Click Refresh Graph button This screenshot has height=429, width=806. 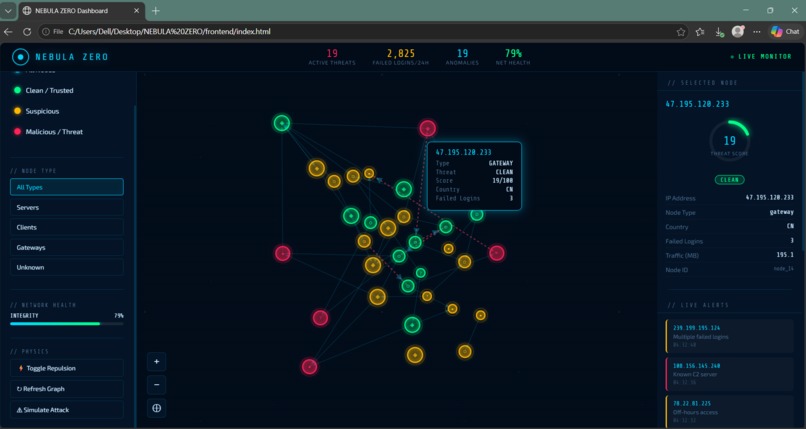67,389
